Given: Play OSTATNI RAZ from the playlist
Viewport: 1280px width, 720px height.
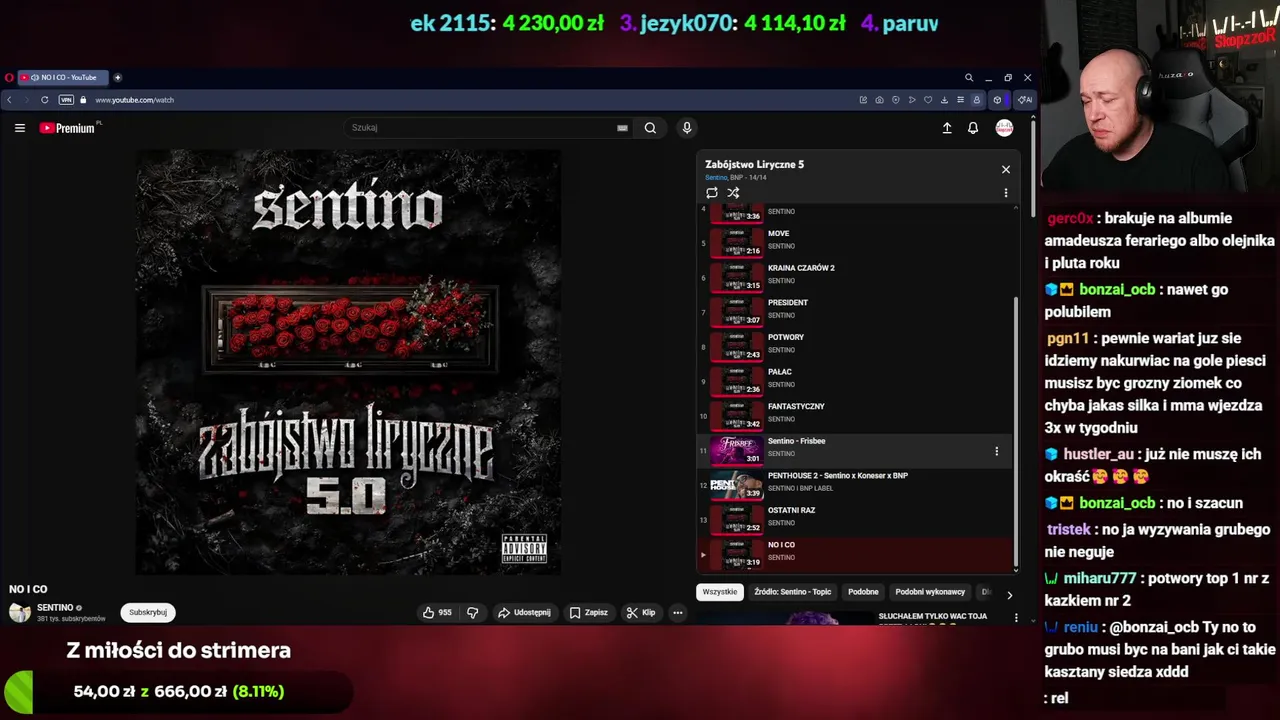Looking at the screenshot, I should (x=855, y=520).
